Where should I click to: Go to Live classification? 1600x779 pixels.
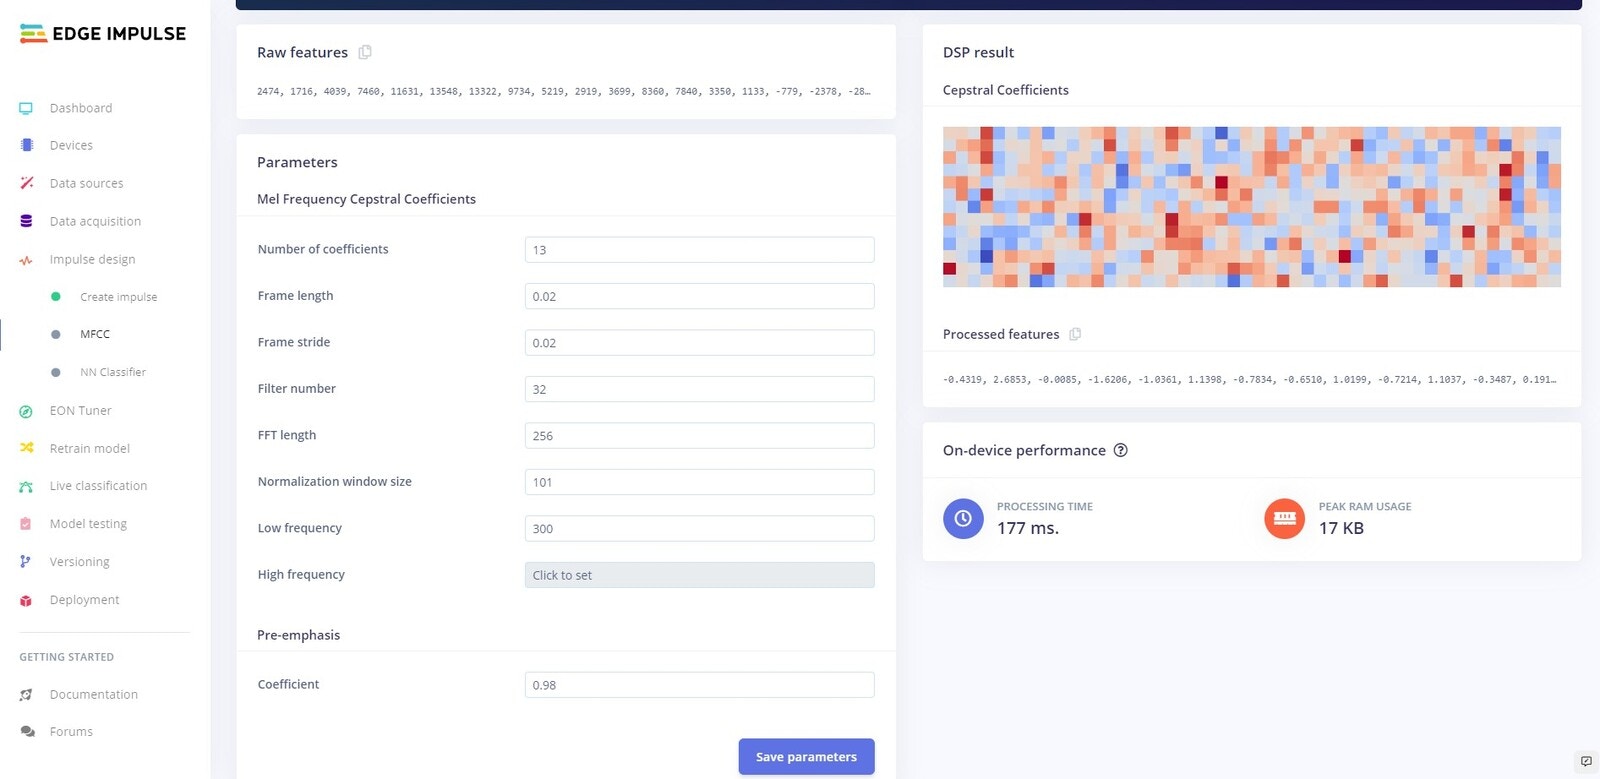coord(98,486)
